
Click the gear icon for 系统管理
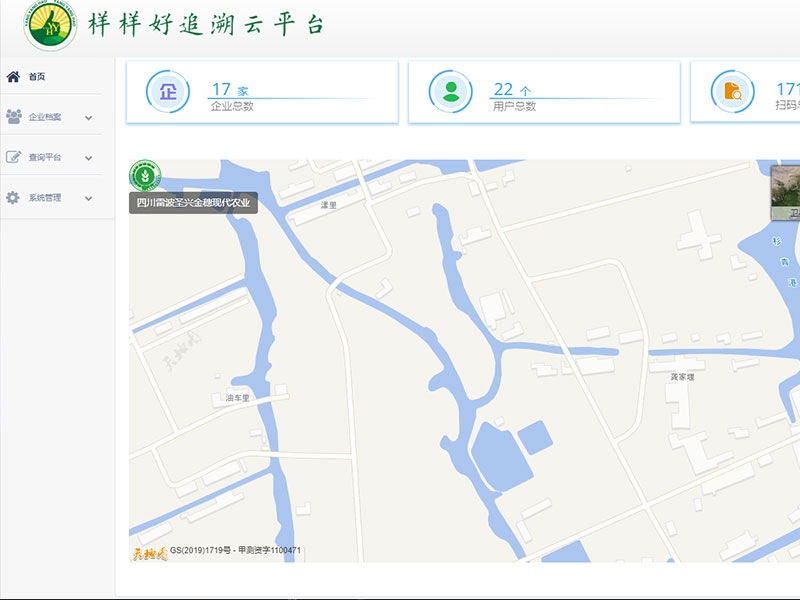(x=13, y=198)
